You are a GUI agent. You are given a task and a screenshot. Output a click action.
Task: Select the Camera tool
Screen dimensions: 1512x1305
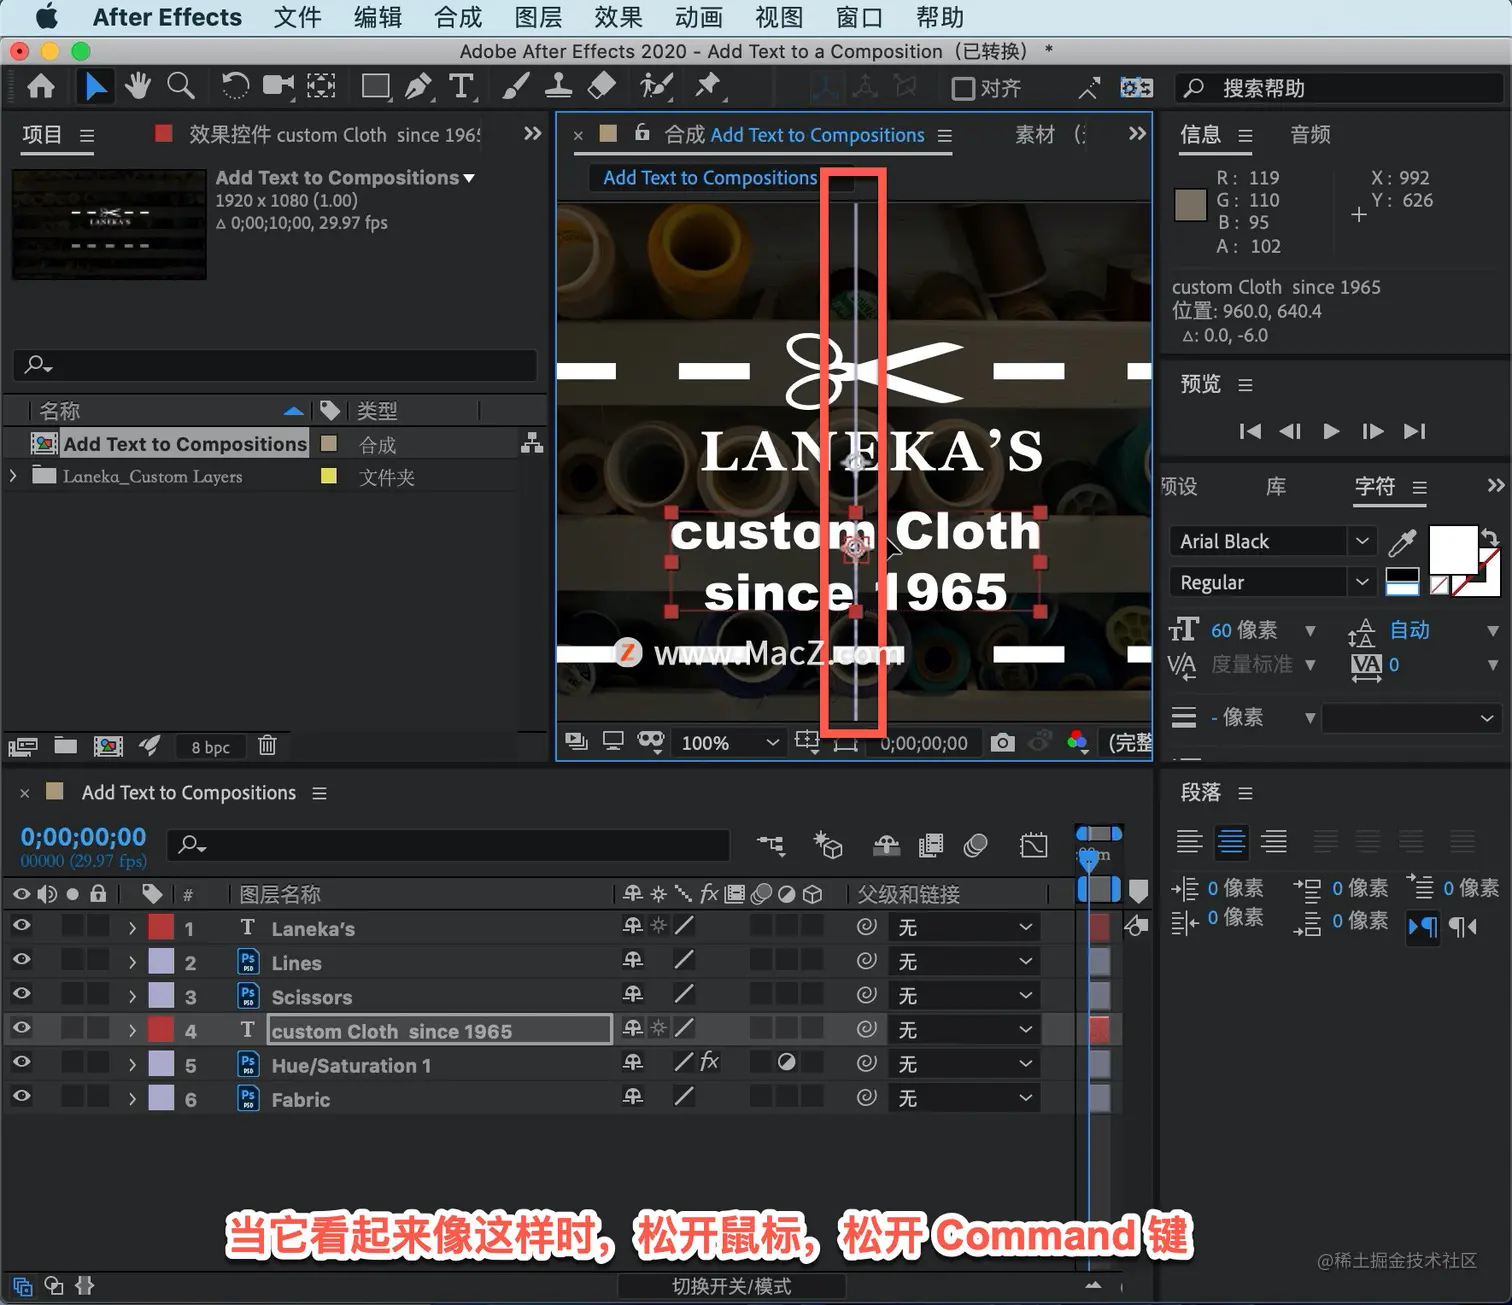coord(278,87)
